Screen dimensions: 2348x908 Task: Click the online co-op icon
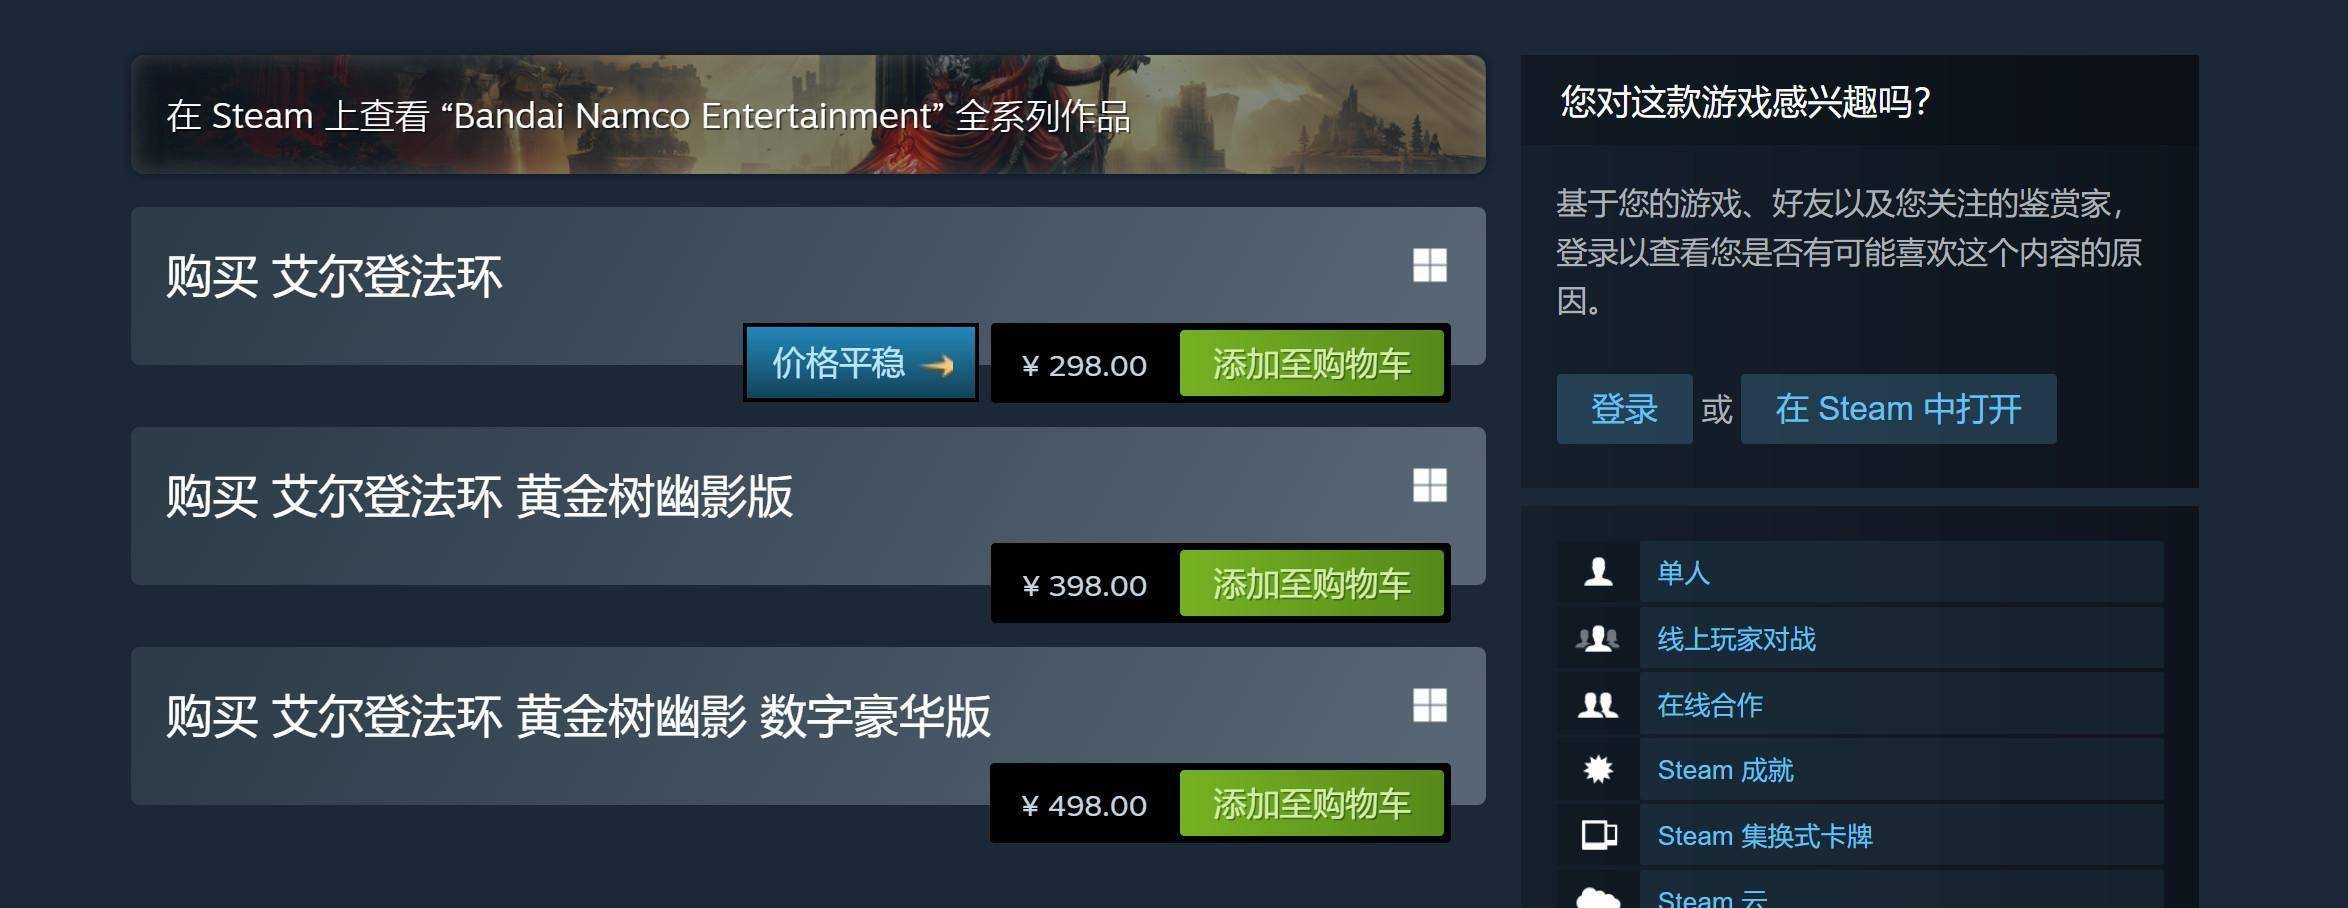1598,704
